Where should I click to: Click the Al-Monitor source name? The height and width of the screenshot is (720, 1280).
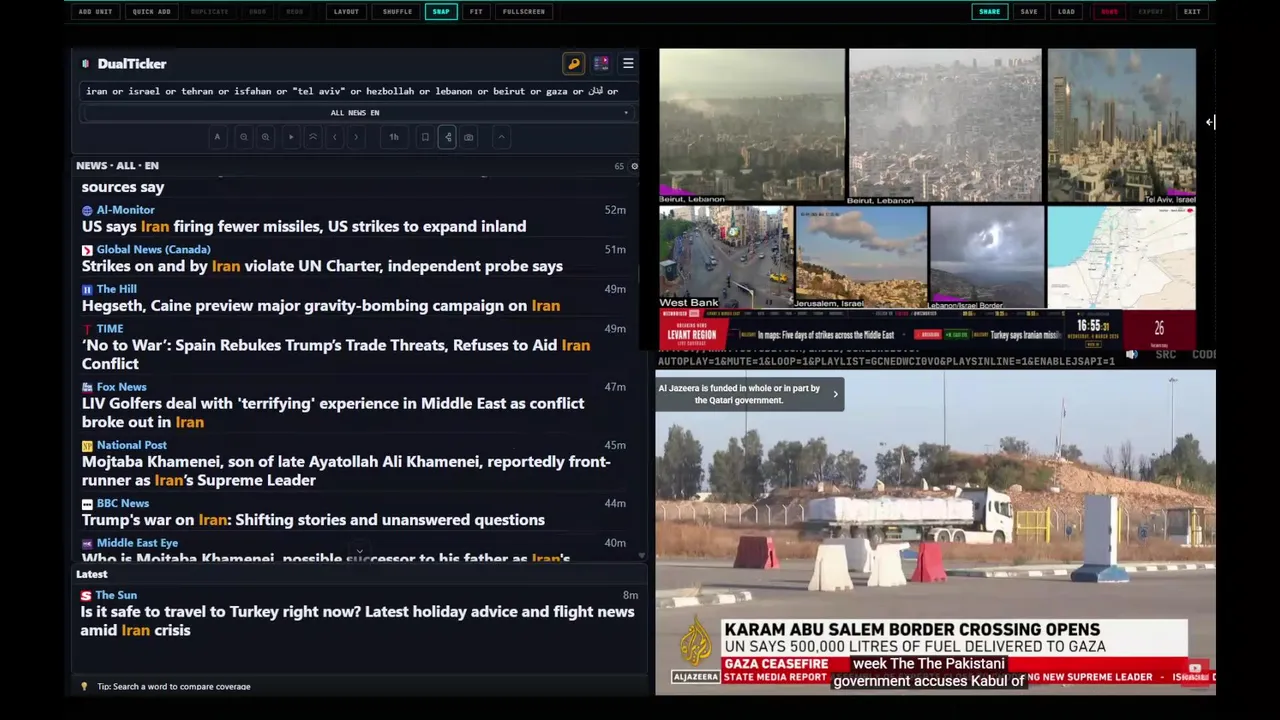pyautogui.click(x=125, y=210)
